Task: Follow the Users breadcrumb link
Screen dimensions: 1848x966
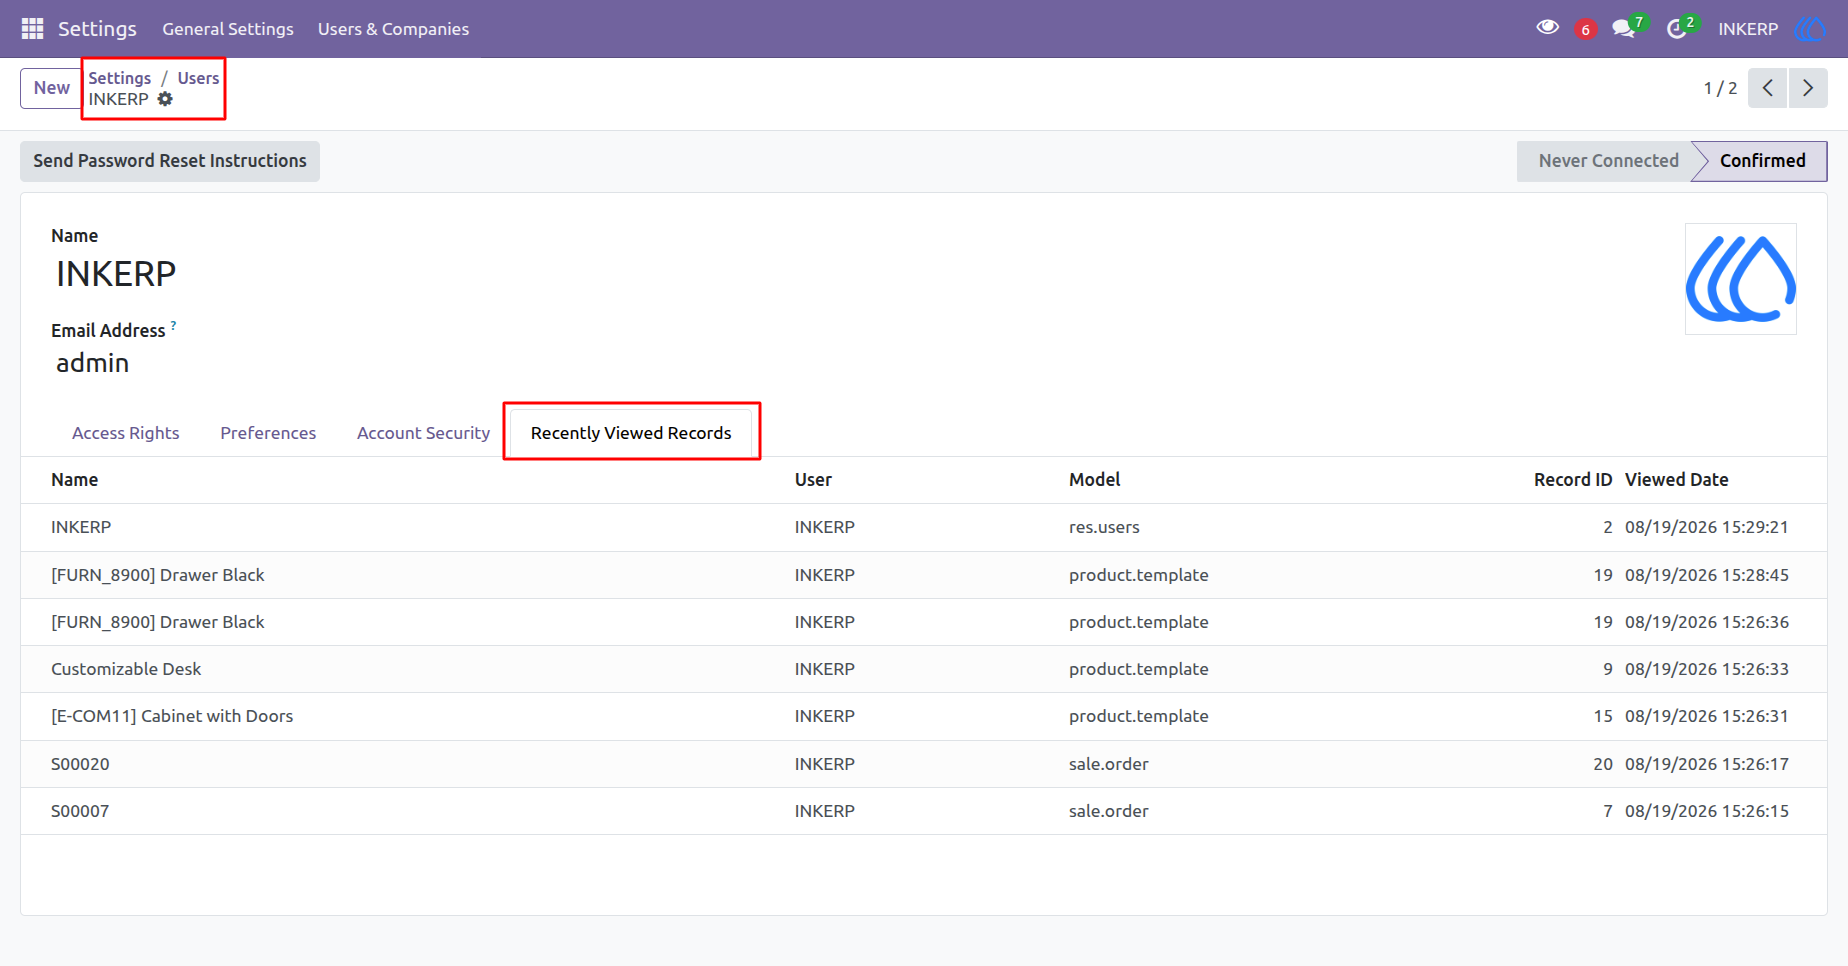Action: coord(198,78)
